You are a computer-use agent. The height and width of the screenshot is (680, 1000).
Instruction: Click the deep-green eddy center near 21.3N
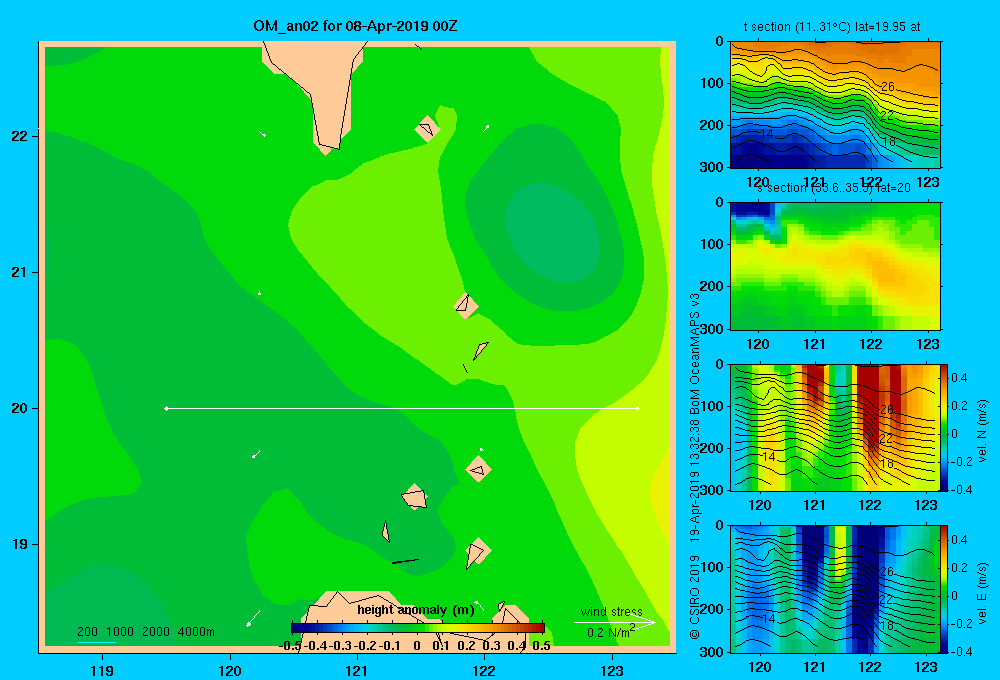[x=552, y=233]
